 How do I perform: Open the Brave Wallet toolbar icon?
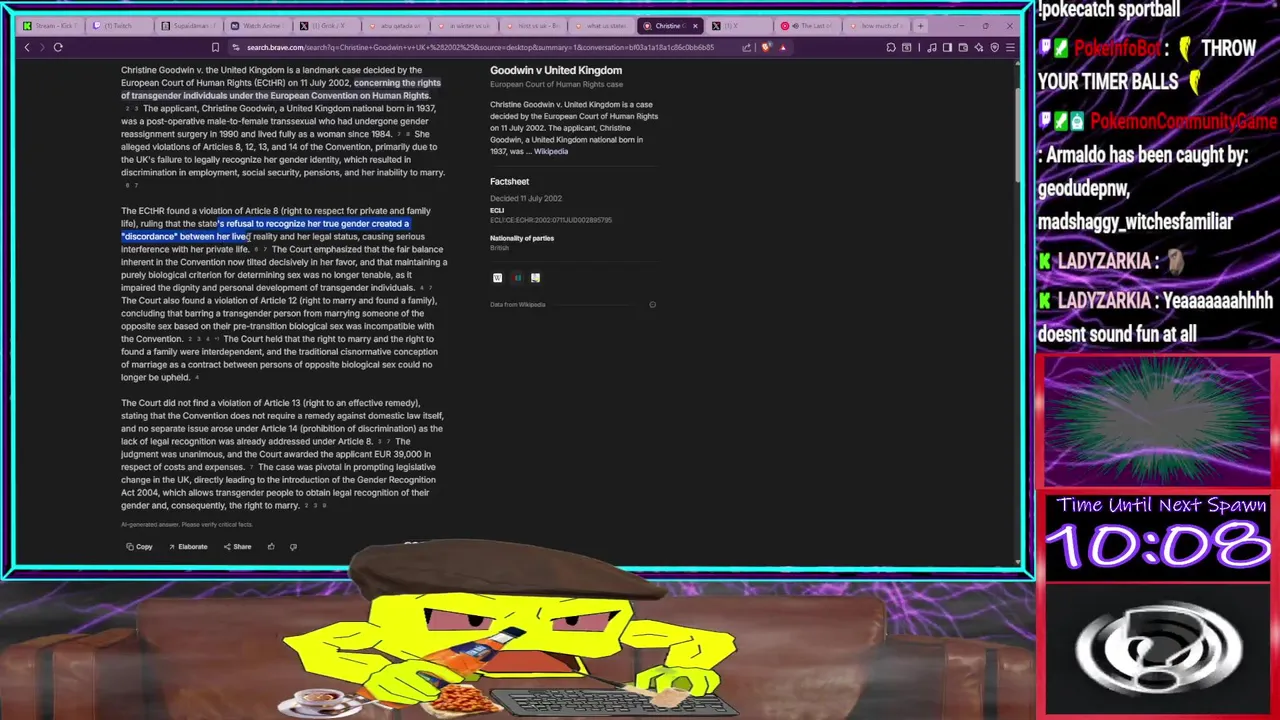pyautogui.click(x=963, y=47)
